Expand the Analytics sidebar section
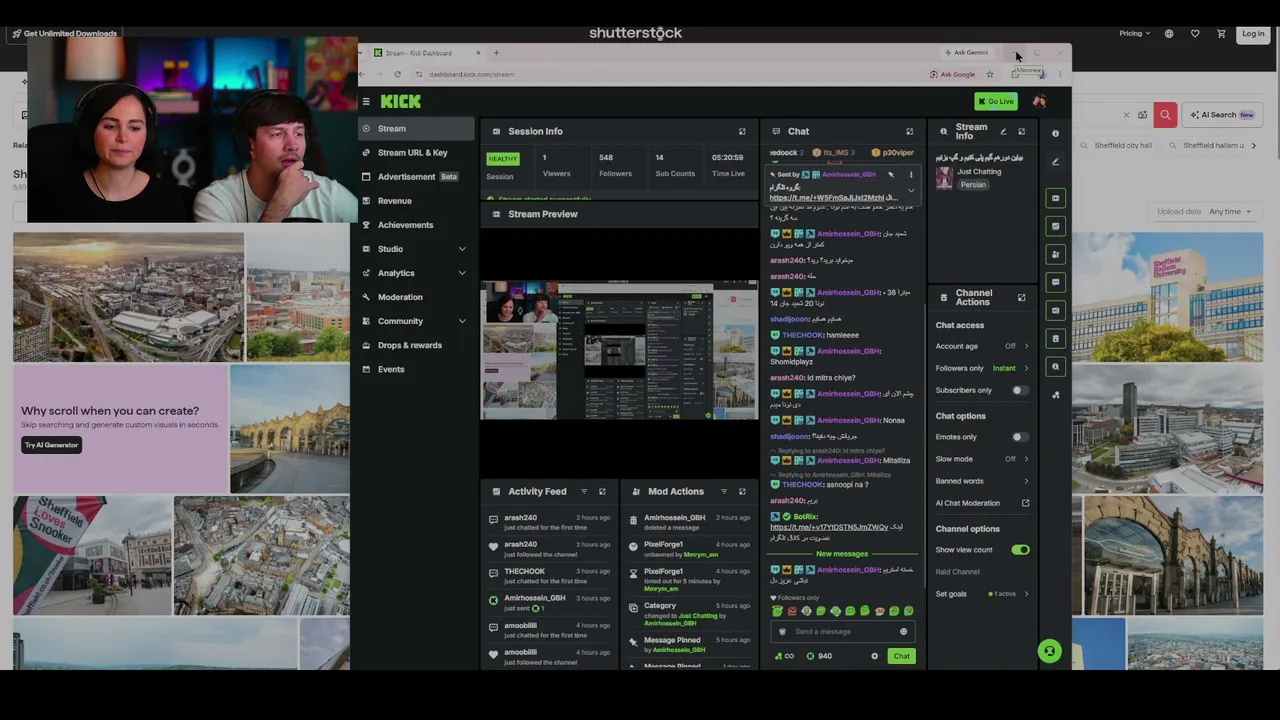The height and width of the screenshot is (720, 1280). click(x=462, y=273)
